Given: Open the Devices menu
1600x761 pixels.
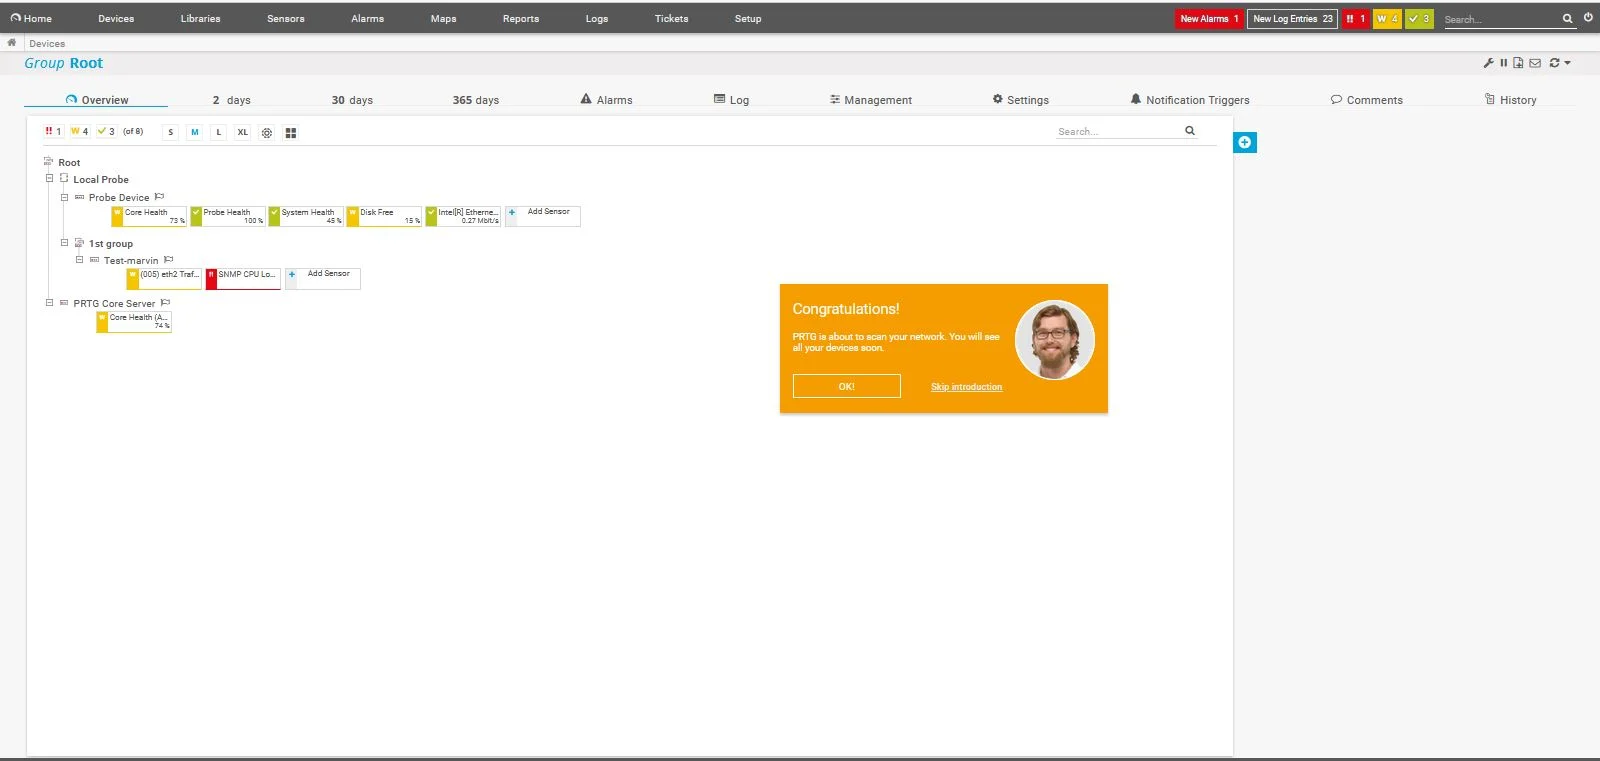Looking at the screenshot, I should click(x=116, y=19).
